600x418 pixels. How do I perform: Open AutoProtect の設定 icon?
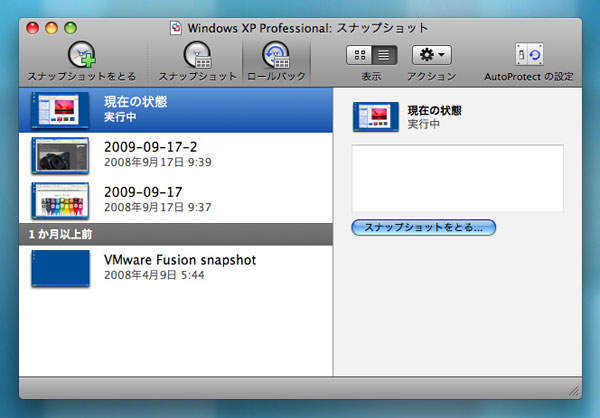pos(529,54)
